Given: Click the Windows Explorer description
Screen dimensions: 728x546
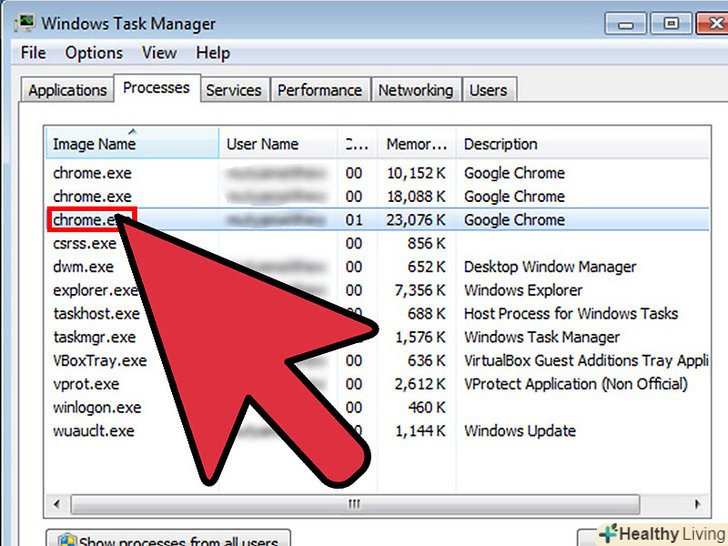Looking at the screenshot, I should pyautogui.click(x=523, y=290).
